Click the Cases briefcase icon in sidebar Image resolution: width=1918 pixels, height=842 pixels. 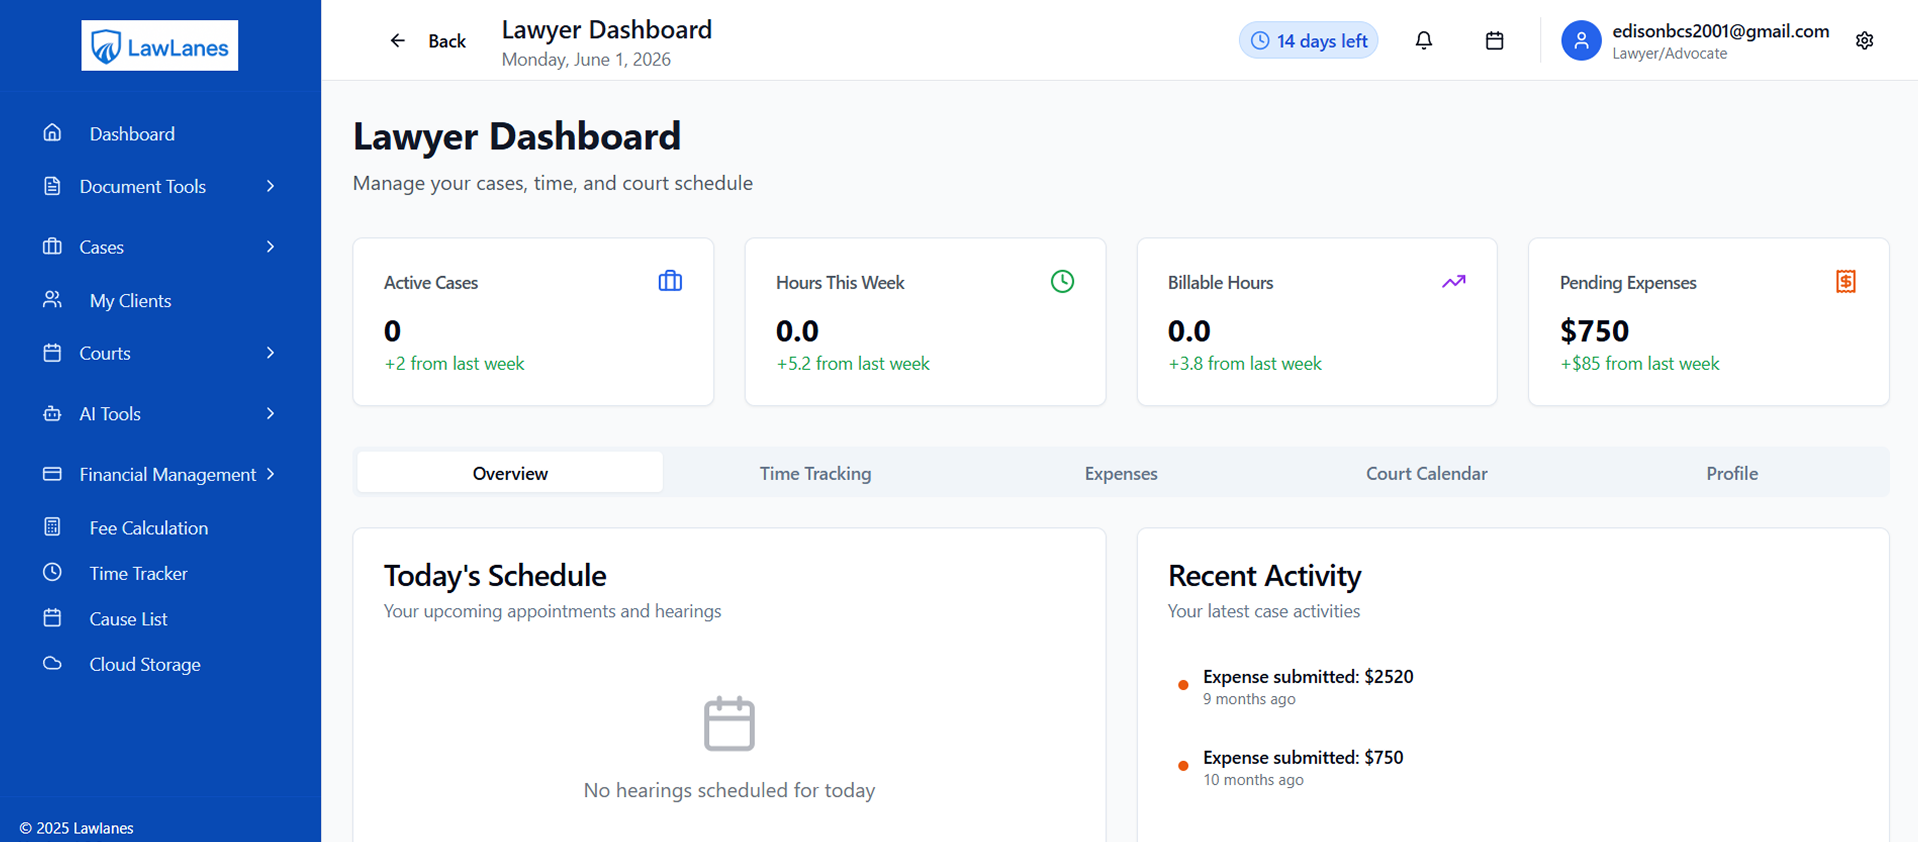[x=52, y=246]
